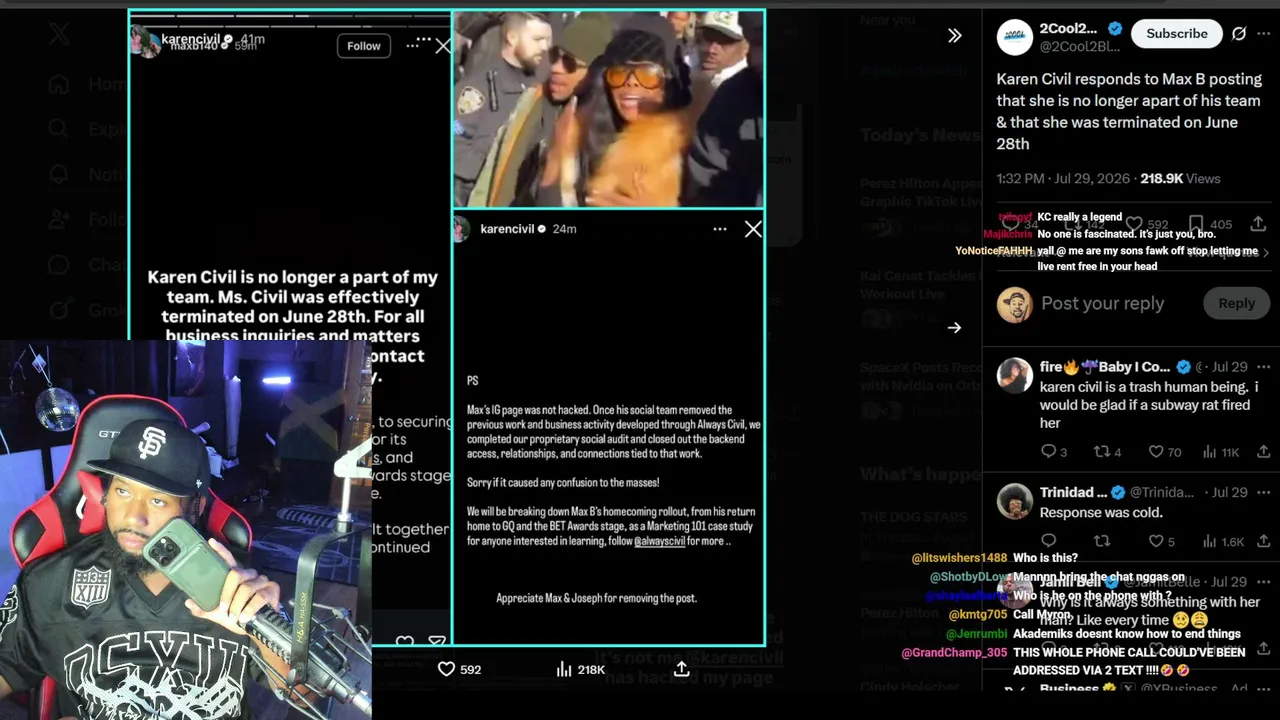Open my avatar beside the reply field
1280x720 pixels.
coord(1015,304)
